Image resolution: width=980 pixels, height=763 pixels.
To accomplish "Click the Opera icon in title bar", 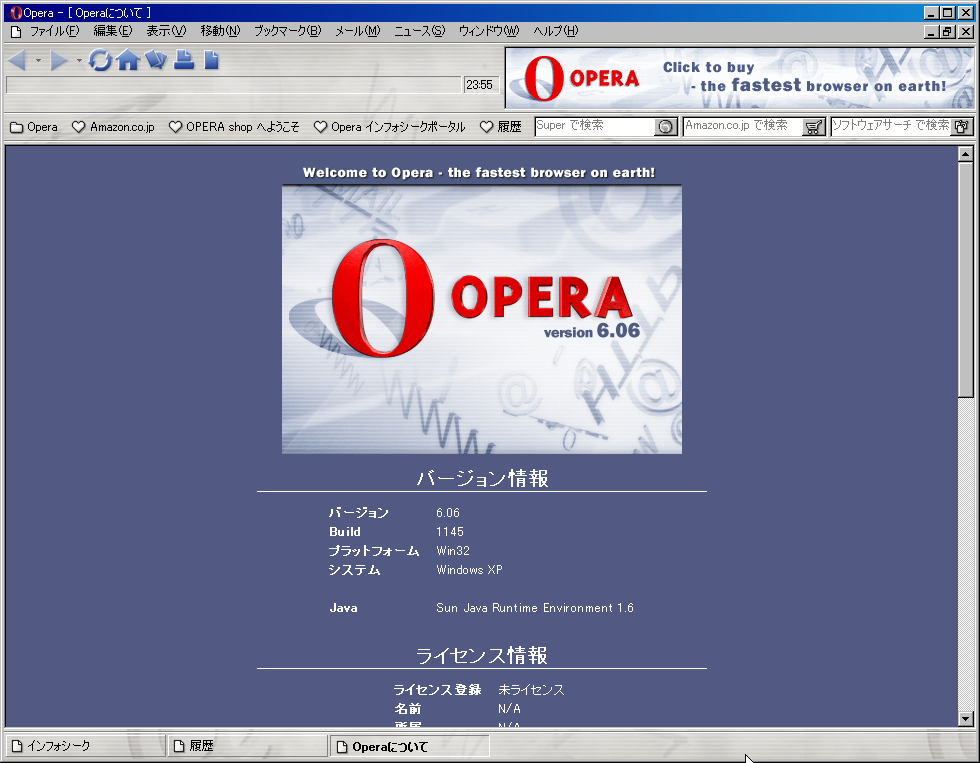I will pos(16,12).
